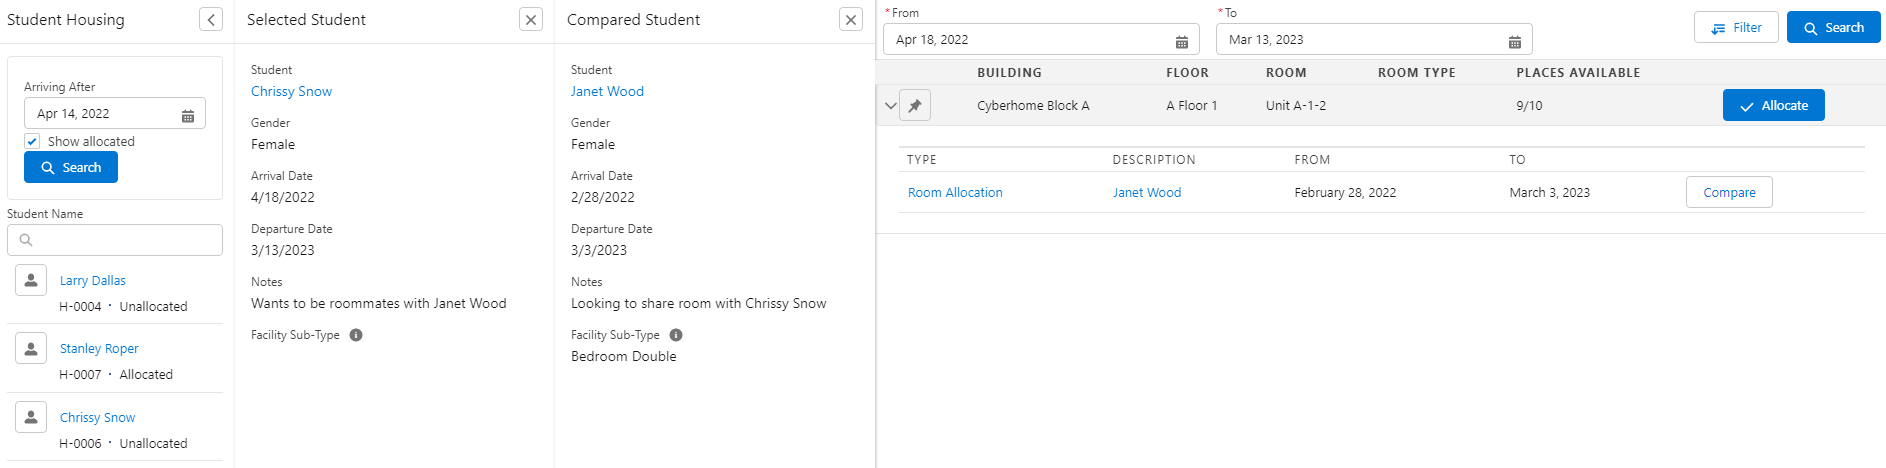1886x468 pixels.
Task: Click Stanley Roper avatar icon
Action: click(x=31, y=349)
